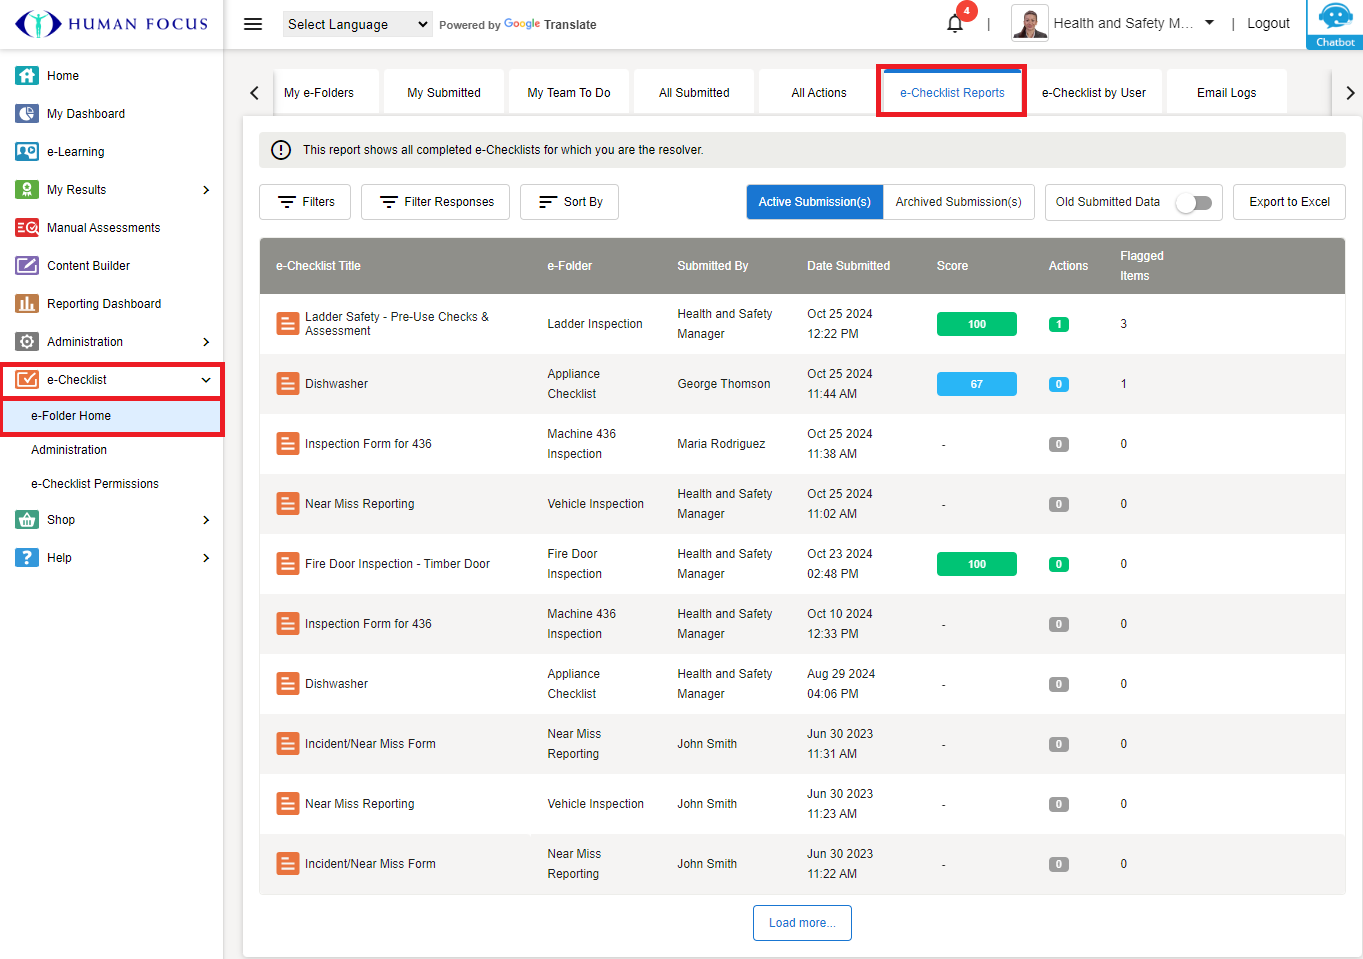
Task: Click the blue 67 score bar for Dishwasher
Action: tap(976, 384)
